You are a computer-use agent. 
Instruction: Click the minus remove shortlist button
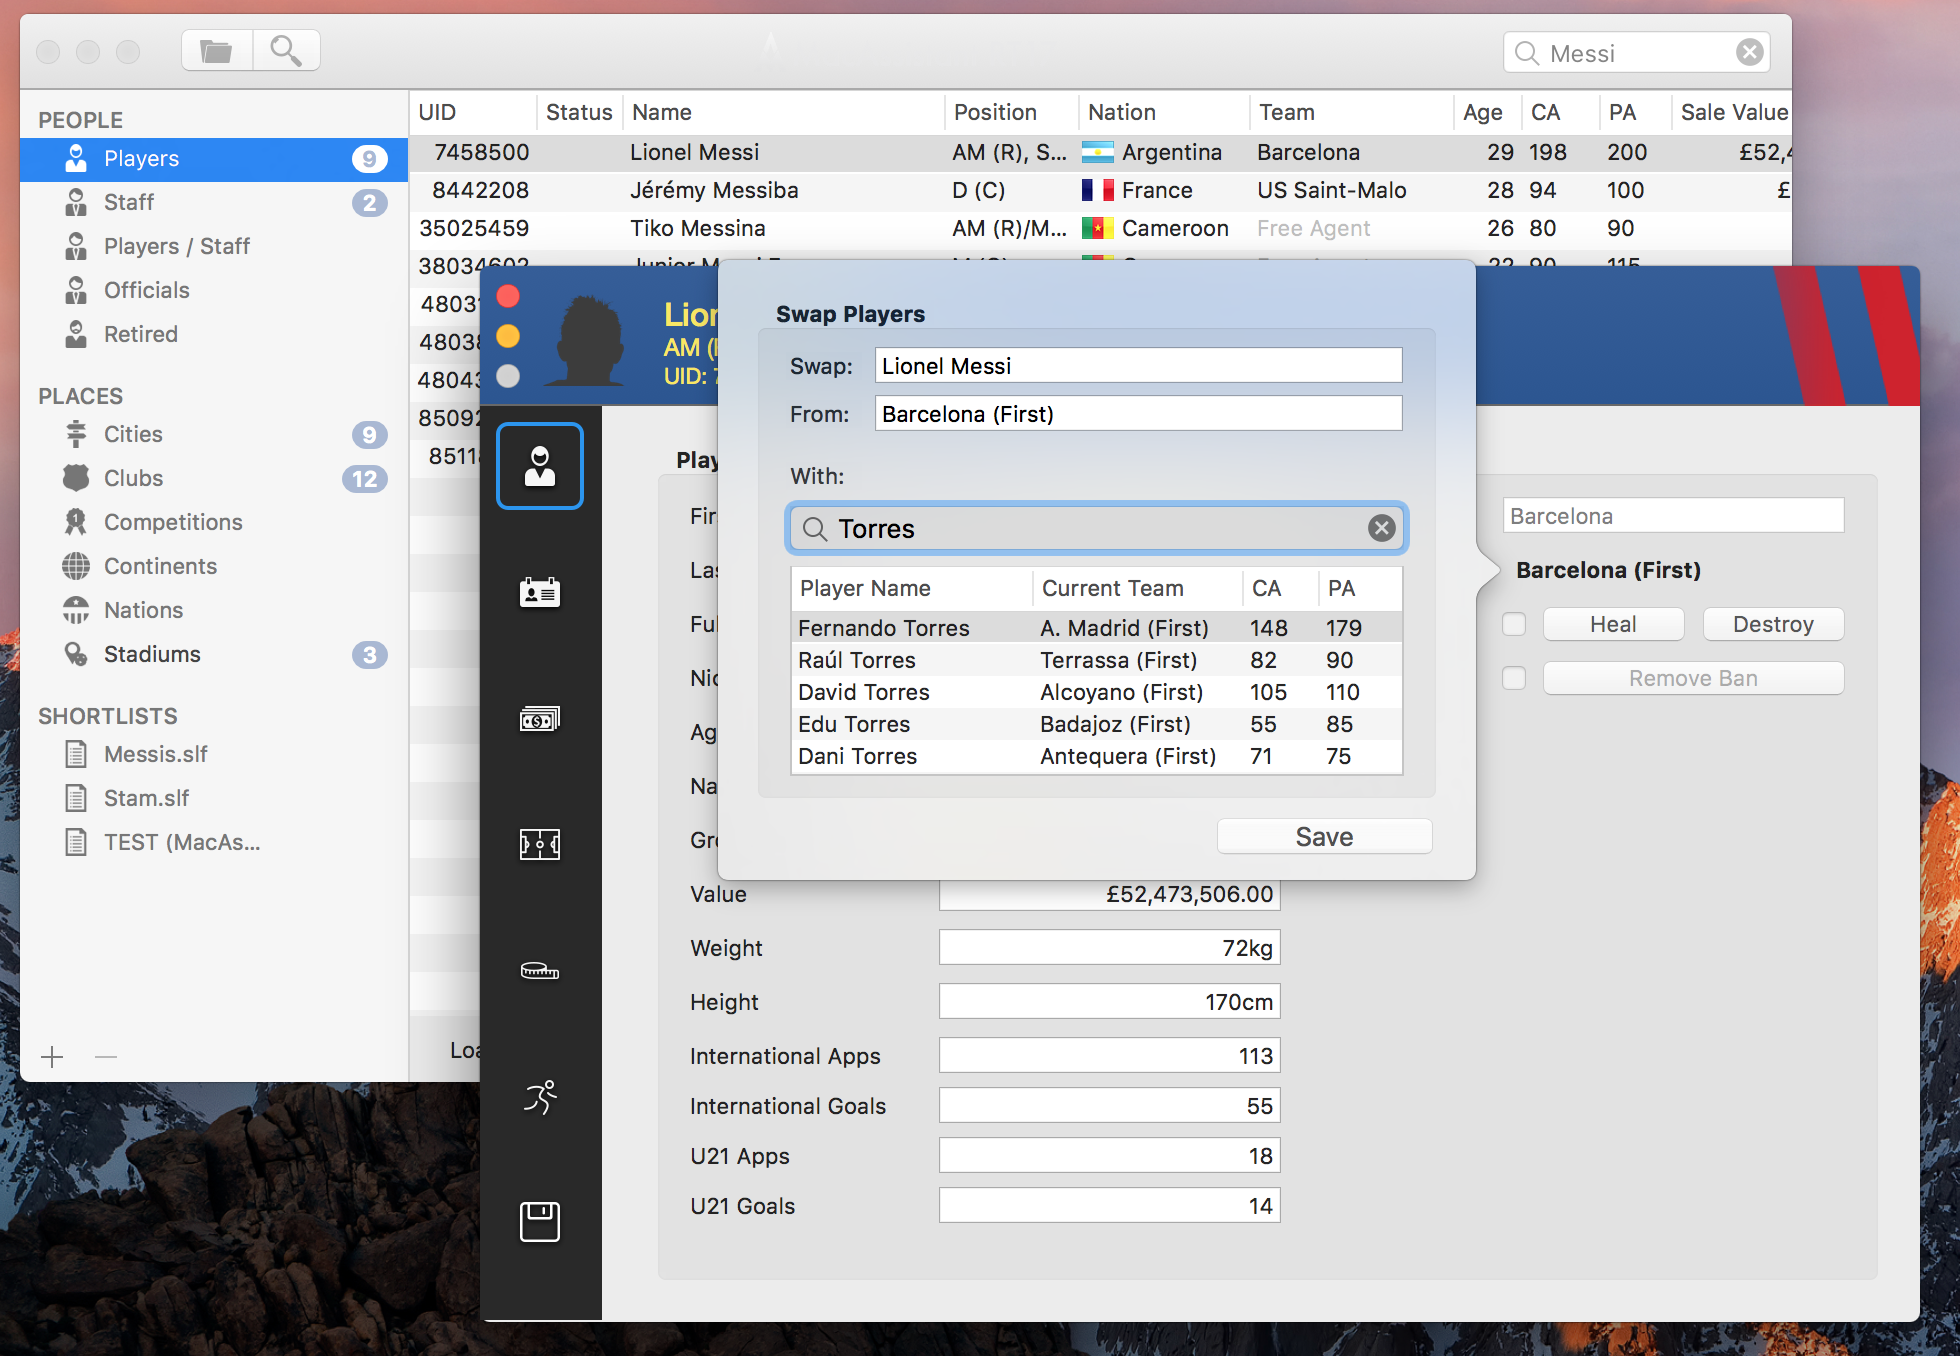coord(106,1057)
